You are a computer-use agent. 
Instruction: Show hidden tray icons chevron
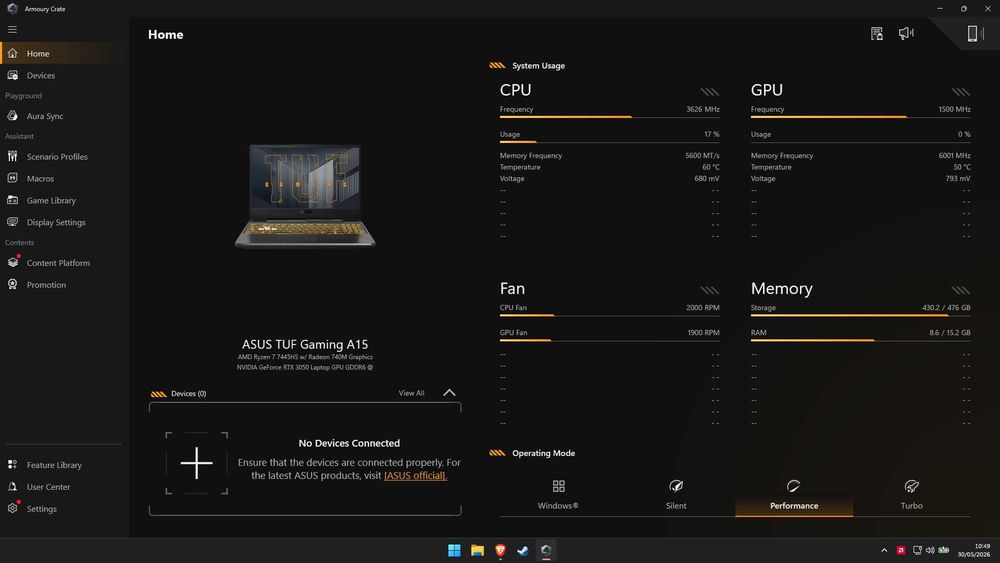tap(884, 550)
